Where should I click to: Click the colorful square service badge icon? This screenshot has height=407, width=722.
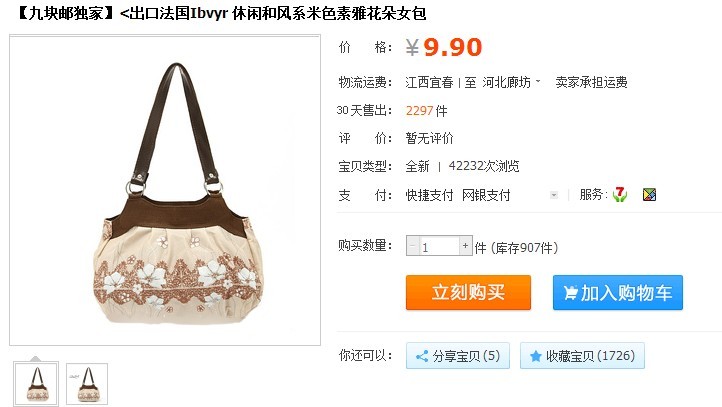(649, 195)
